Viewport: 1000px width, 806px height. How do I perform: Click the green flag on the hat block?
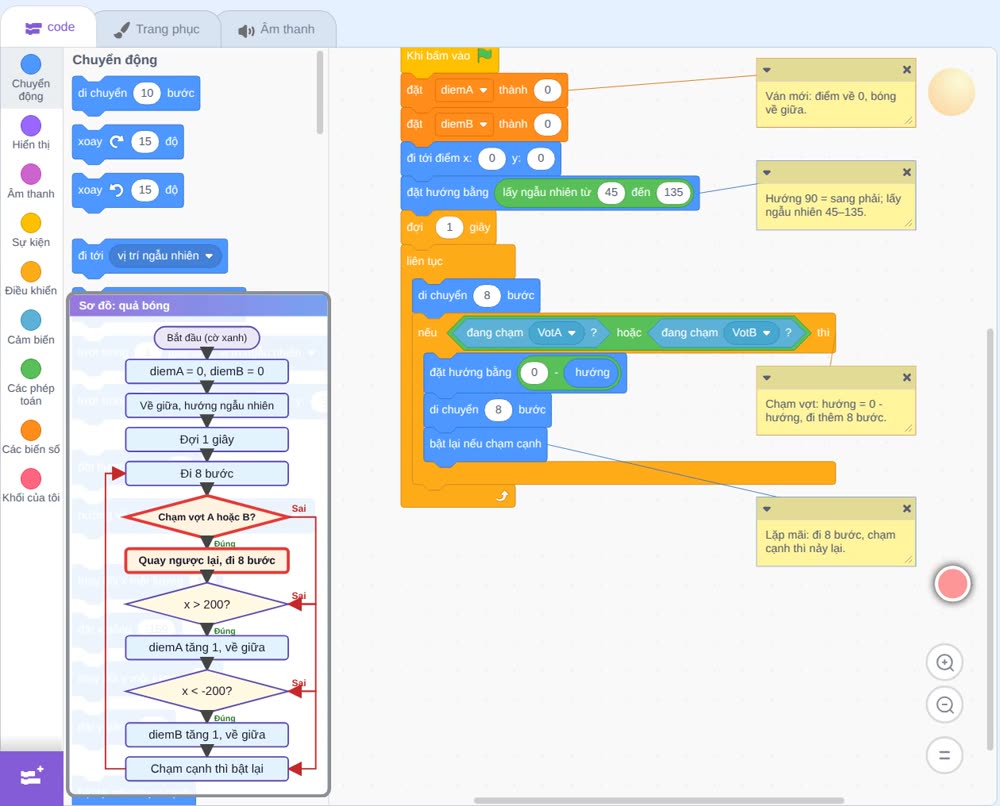(485, 55)
